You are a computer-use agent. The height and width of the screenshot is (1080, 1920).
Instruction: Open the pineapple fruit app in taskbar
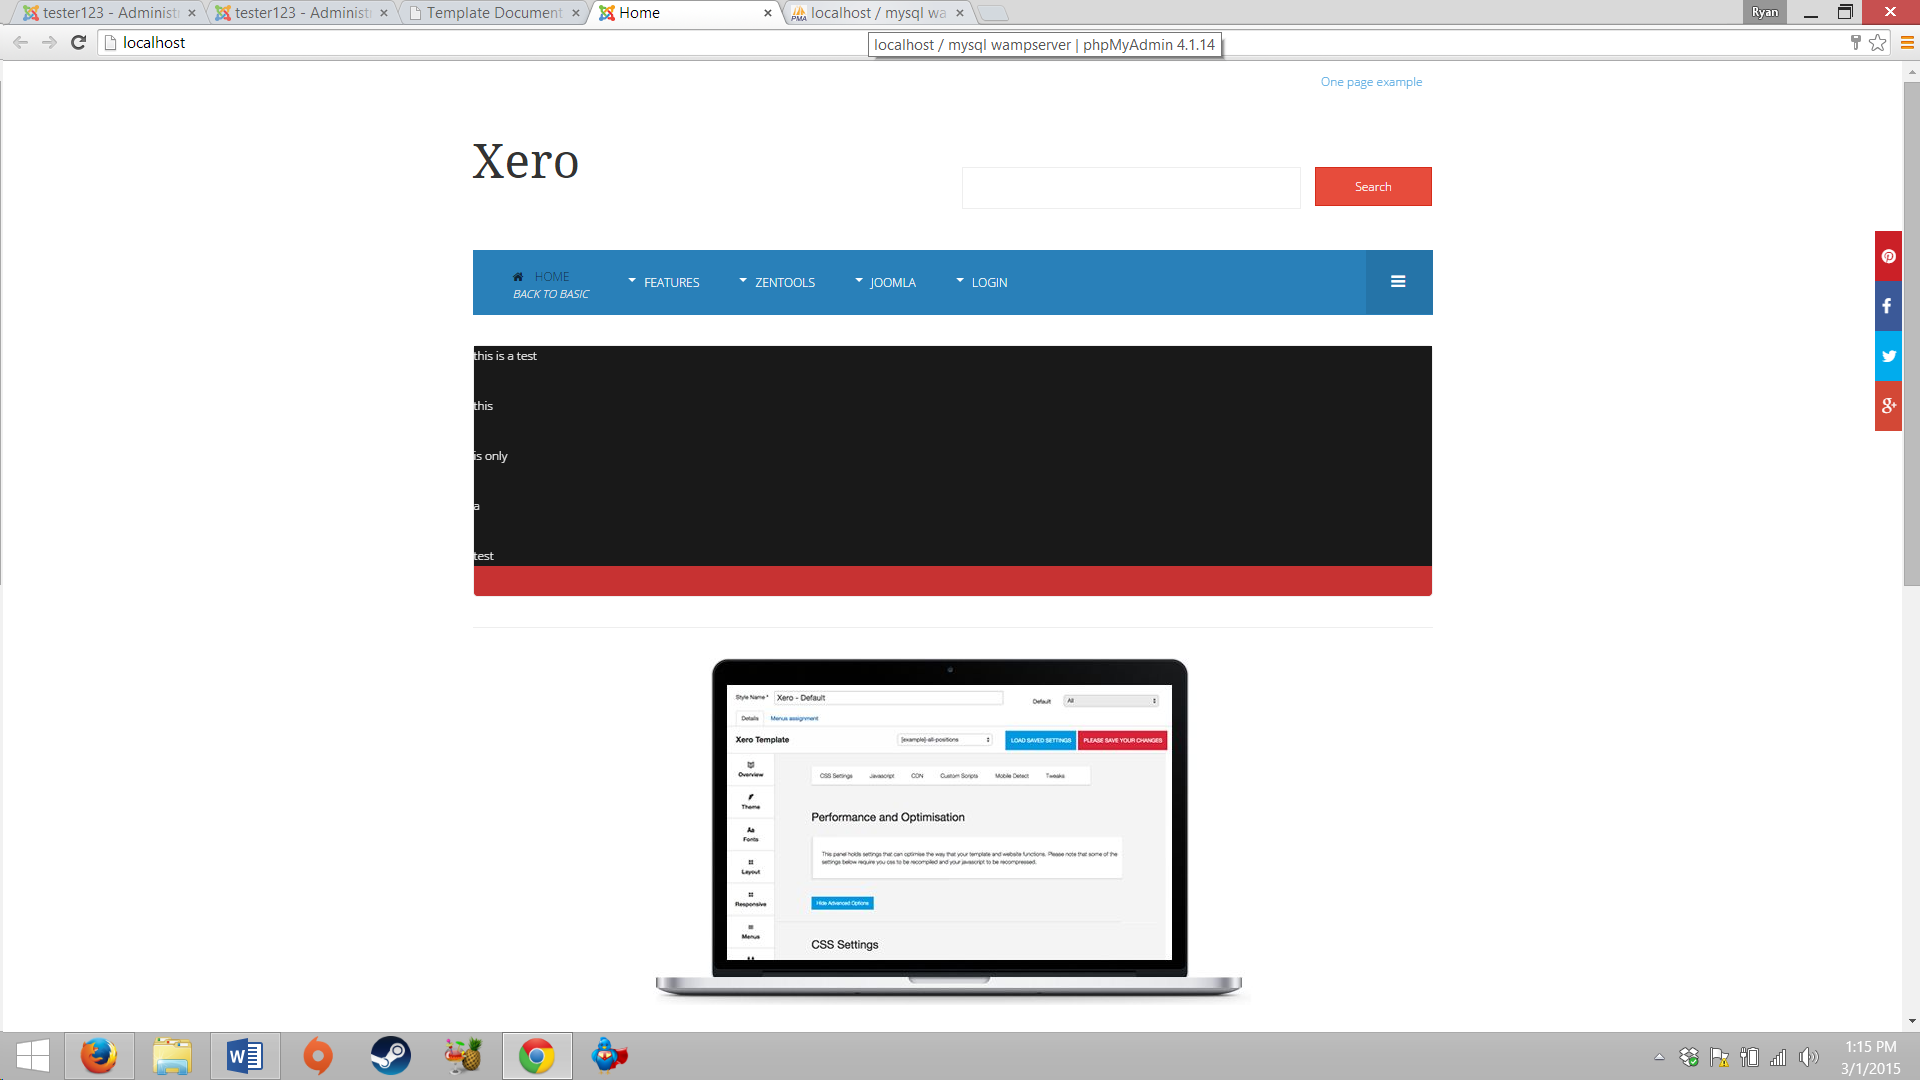pyautogui.click(x=464, y=1056)
